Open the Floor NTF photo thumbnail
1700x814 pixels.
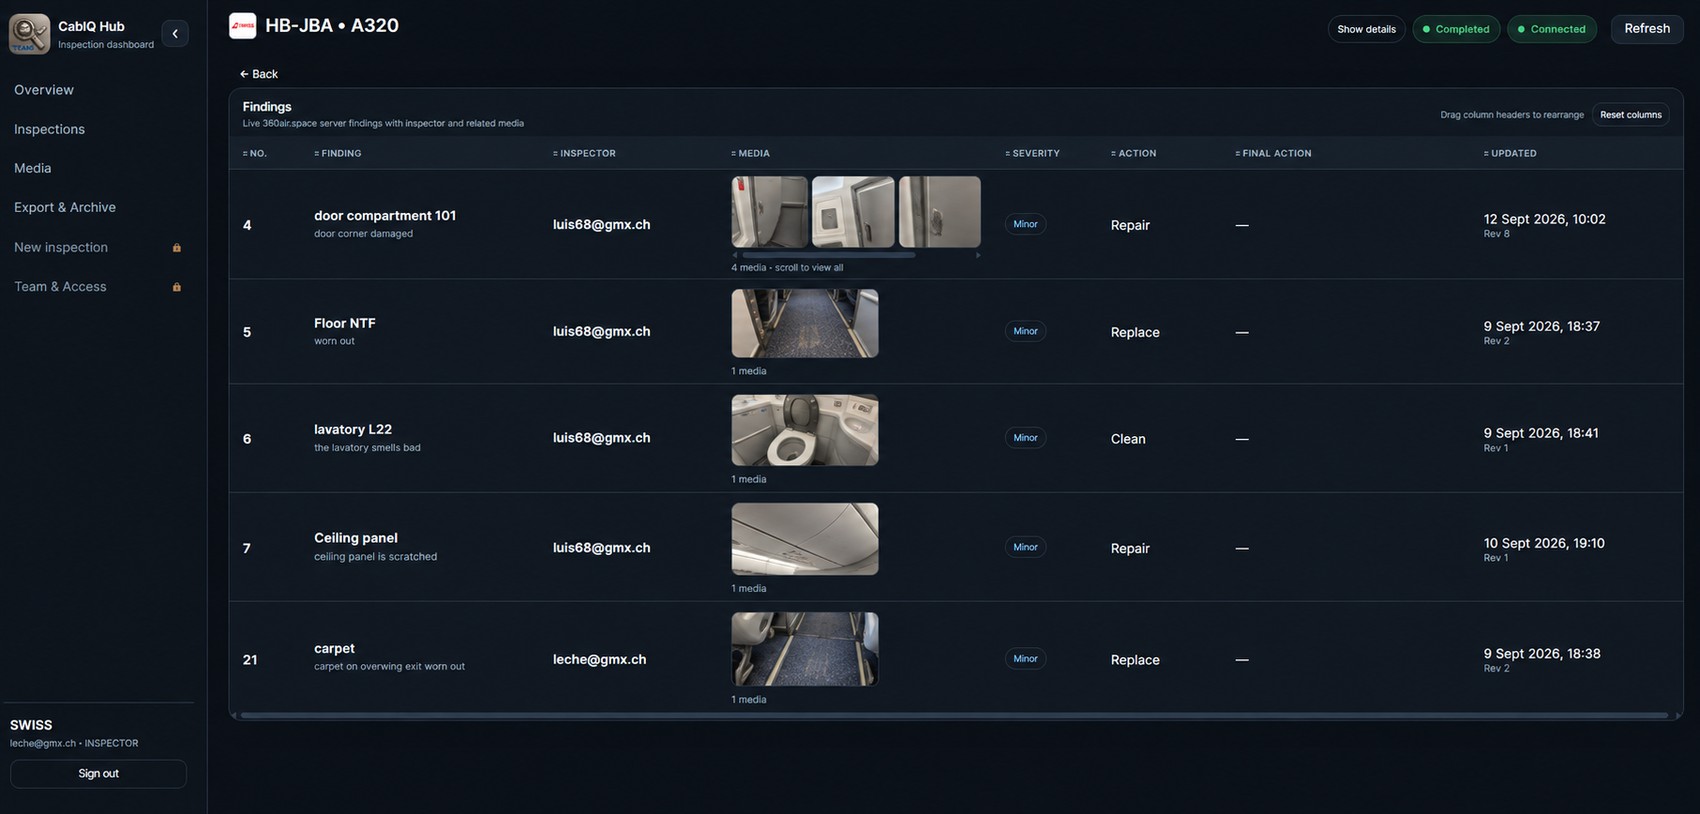click(x=805, y=323)
